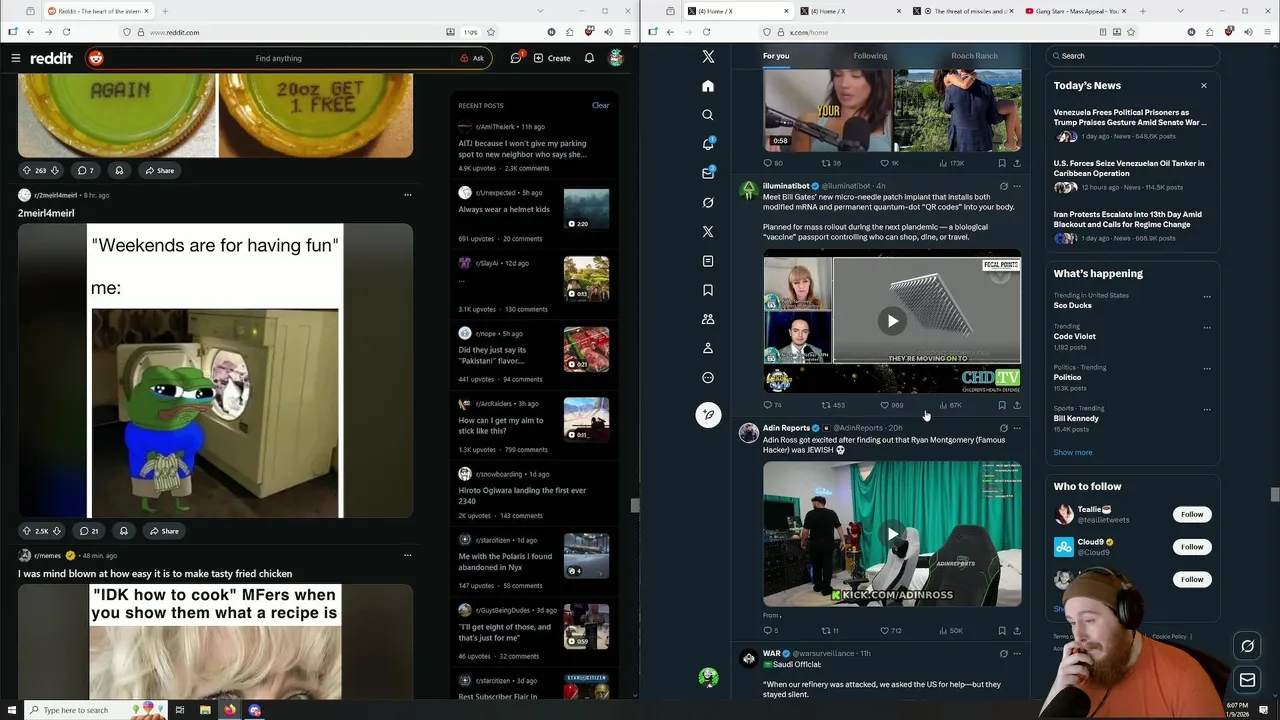Open Reddit hamburger menu
This screenshot has width=1280, height=720.
[15, 58]
